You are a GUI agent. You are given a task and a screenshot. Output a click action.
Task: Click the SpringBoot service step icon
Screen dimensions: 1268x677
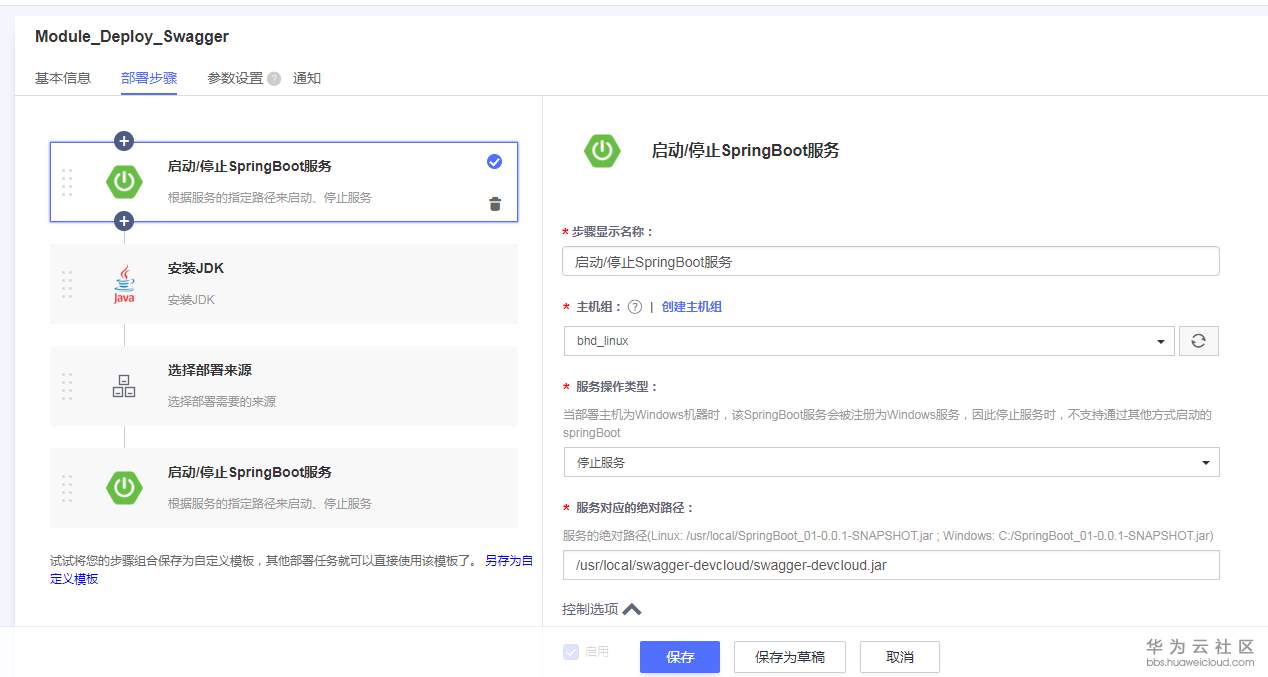[123, 182]
